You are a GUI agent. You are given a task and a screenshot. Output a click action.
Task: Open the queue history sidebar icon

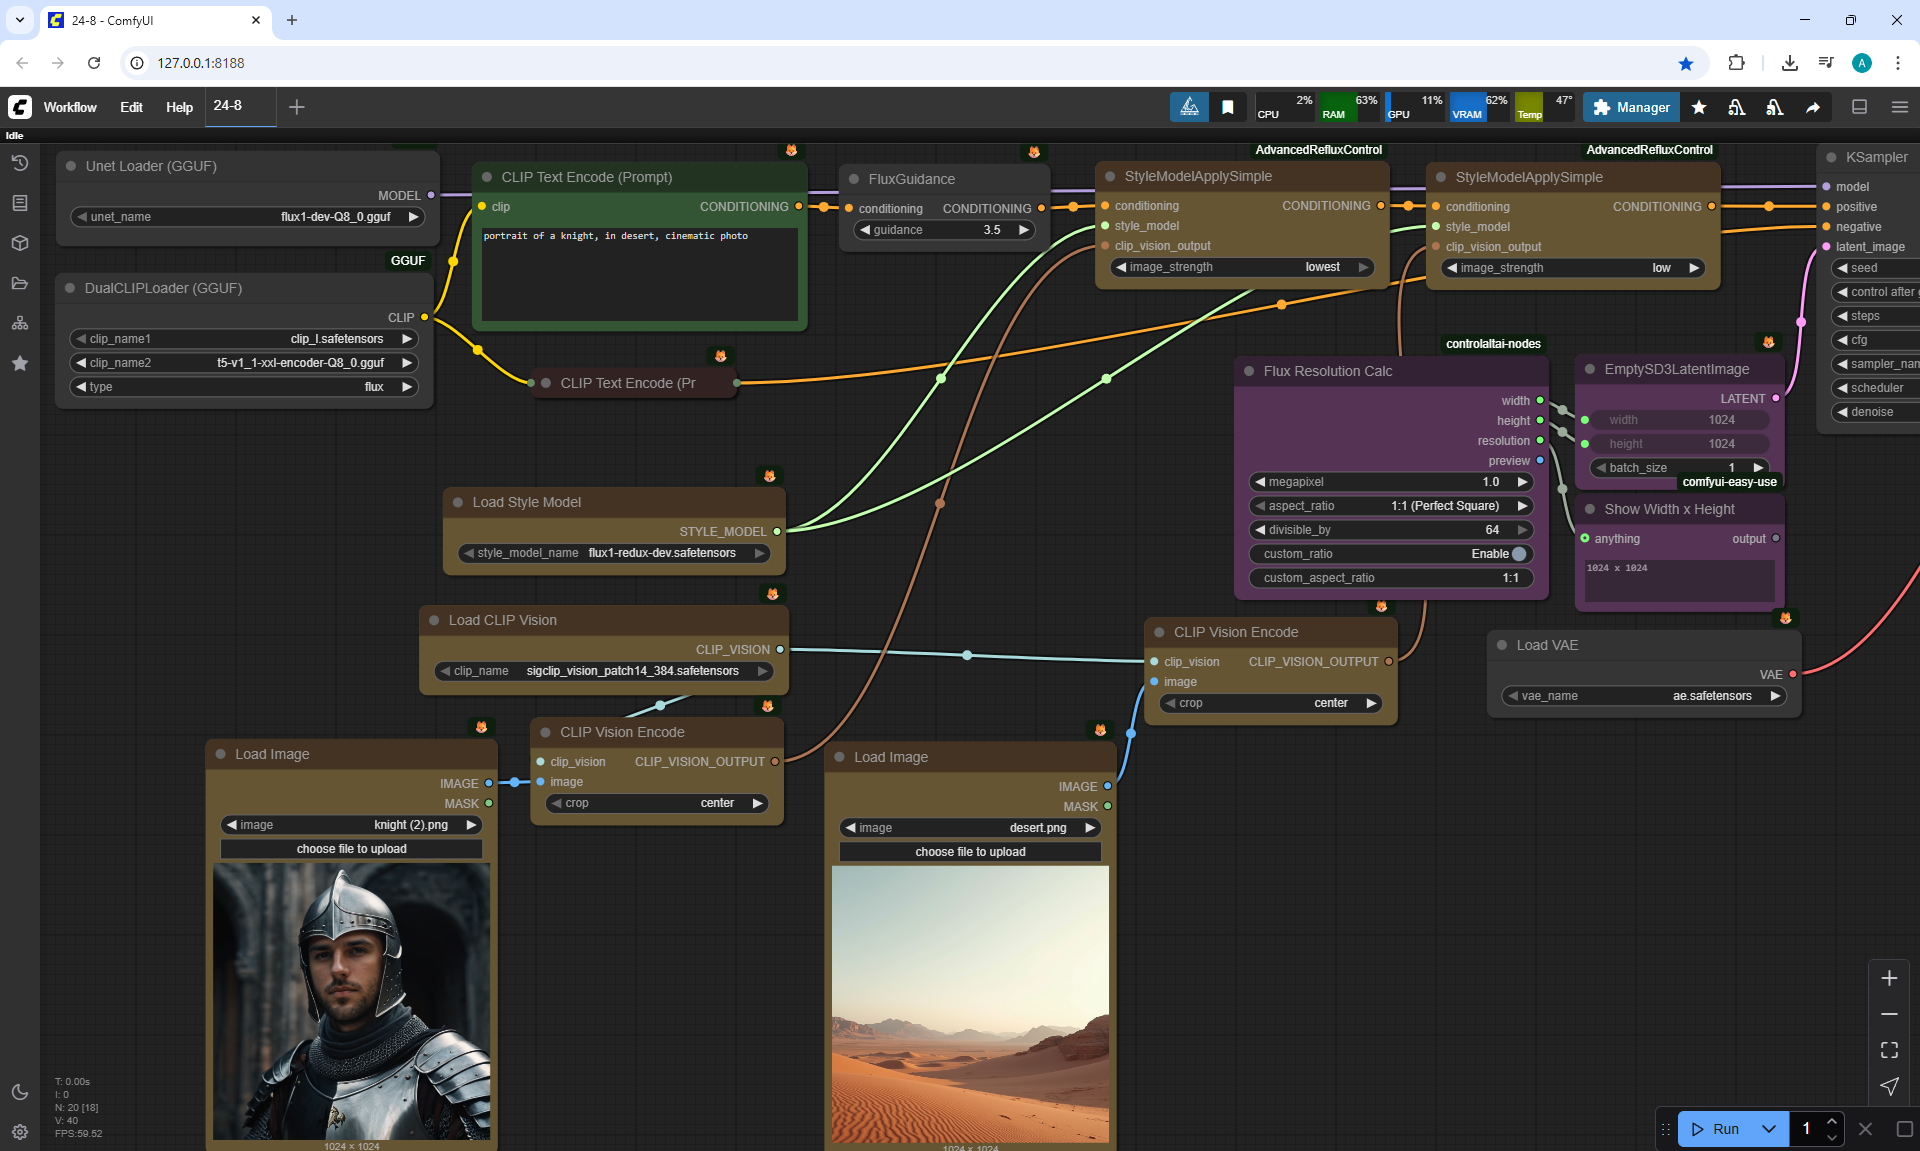(x=20, y=163)
